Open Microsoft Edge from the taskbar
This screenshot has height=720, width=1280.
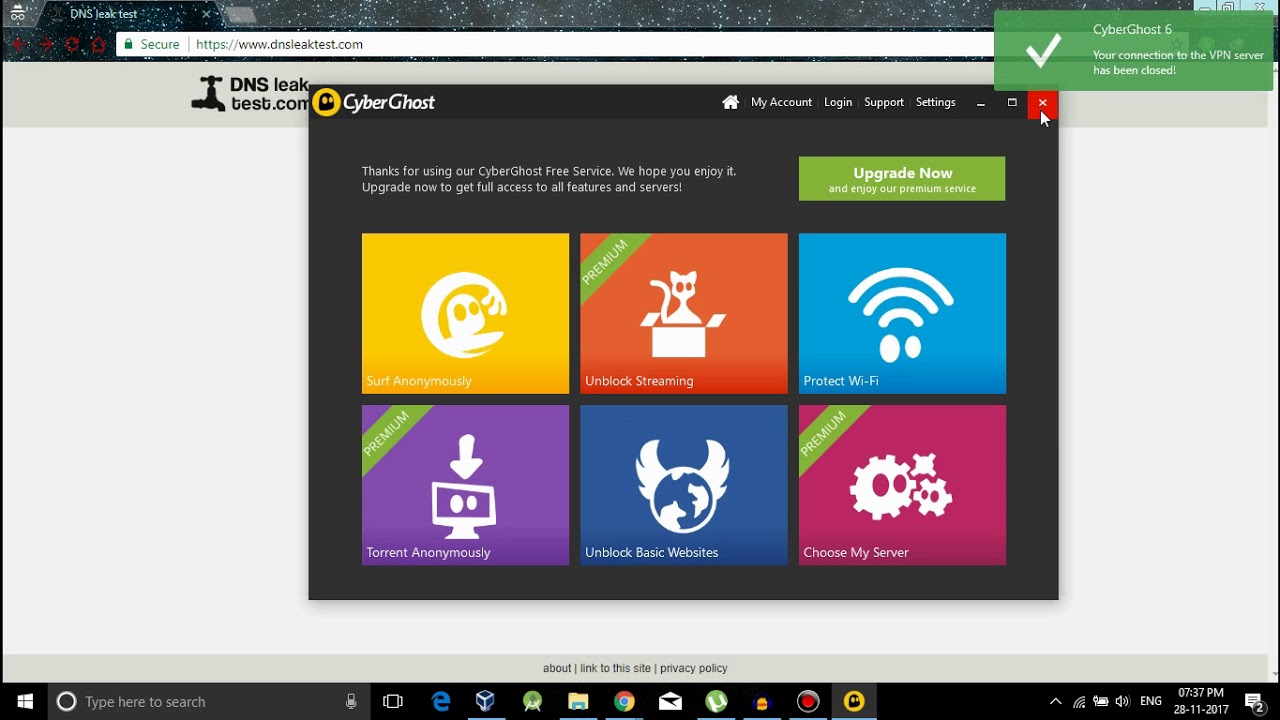441,702
